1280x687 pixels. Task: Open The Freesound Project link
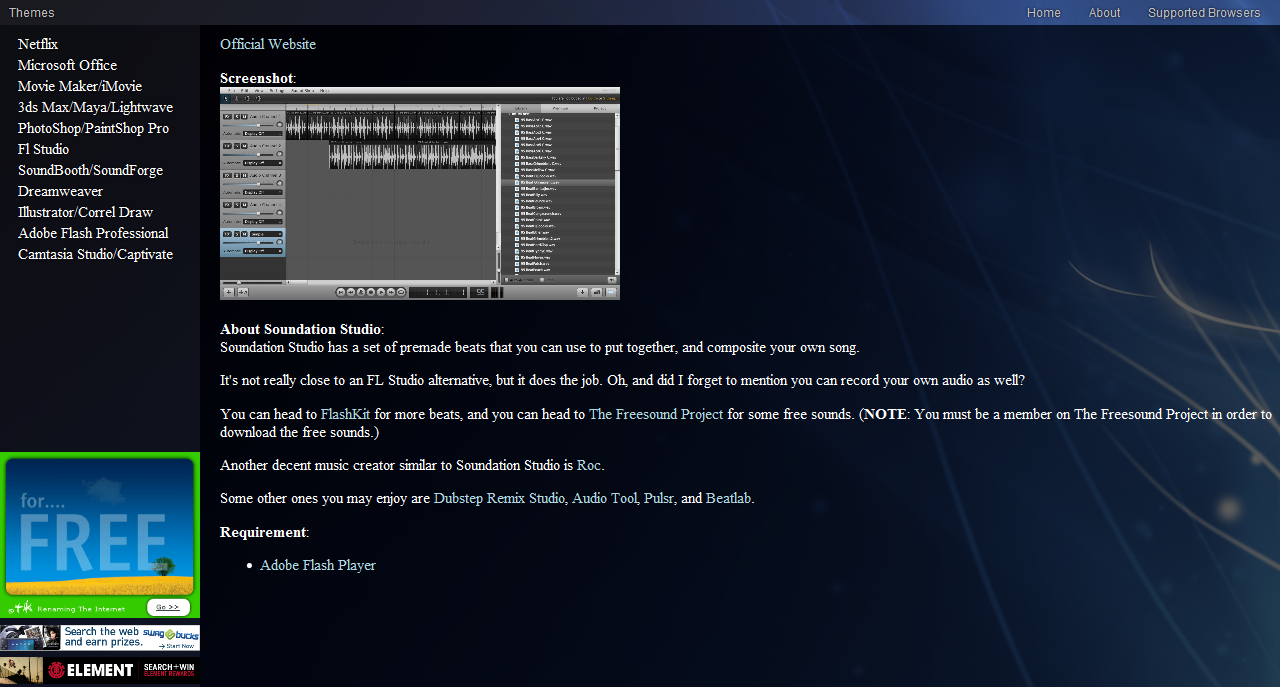tap(656, 414)
